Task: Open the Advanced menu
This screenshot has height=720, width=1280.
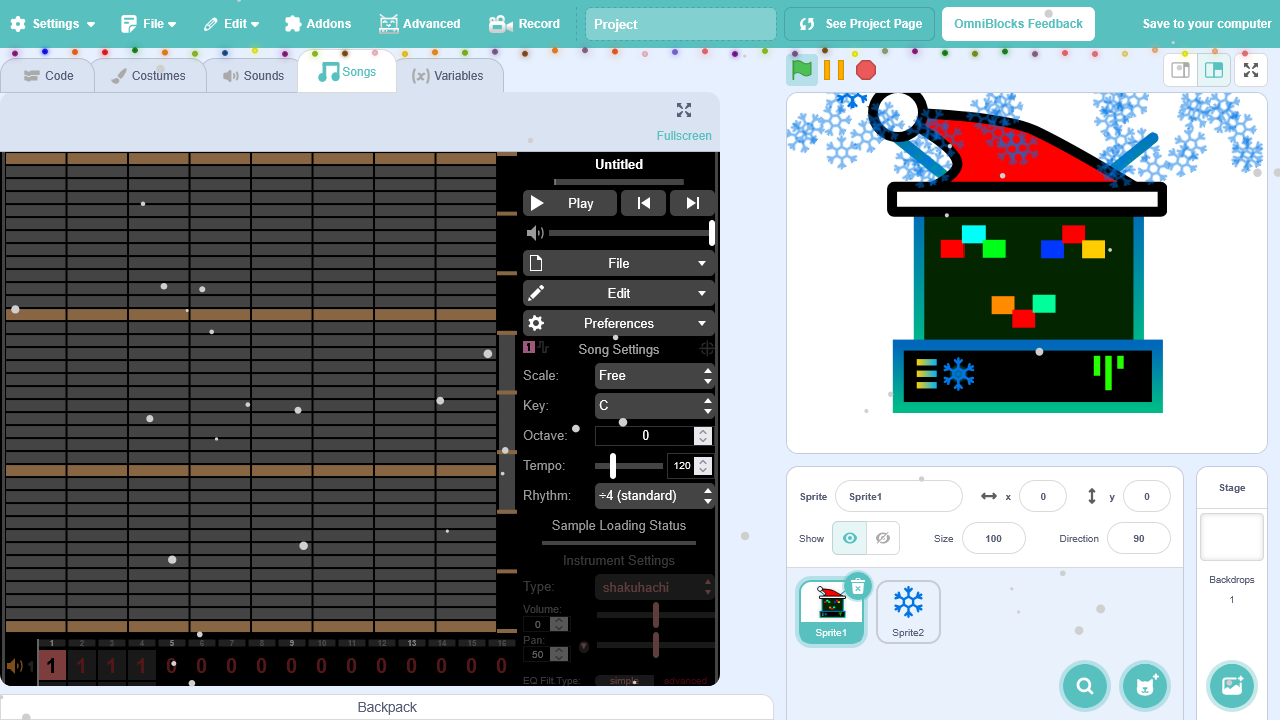Action: pyautogui.click(x=420, y=24)
